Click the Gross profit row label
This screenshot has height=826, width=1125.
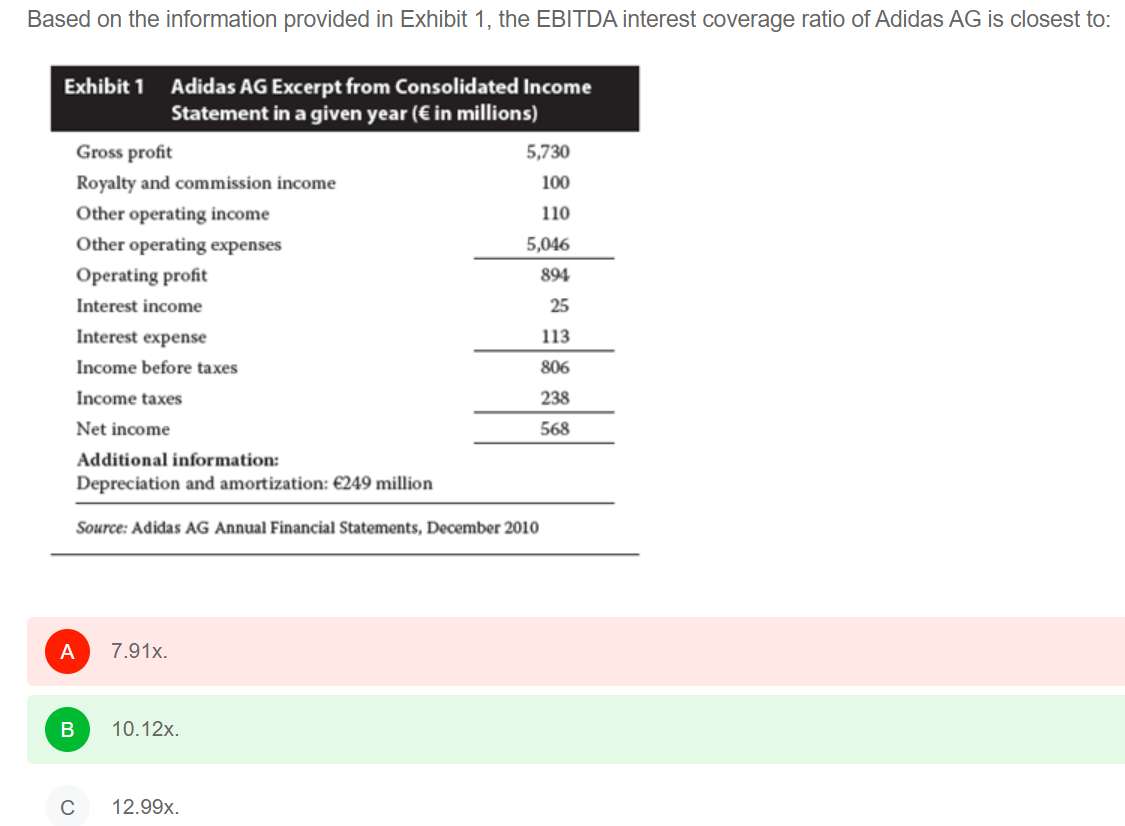(x=124, y=152)
